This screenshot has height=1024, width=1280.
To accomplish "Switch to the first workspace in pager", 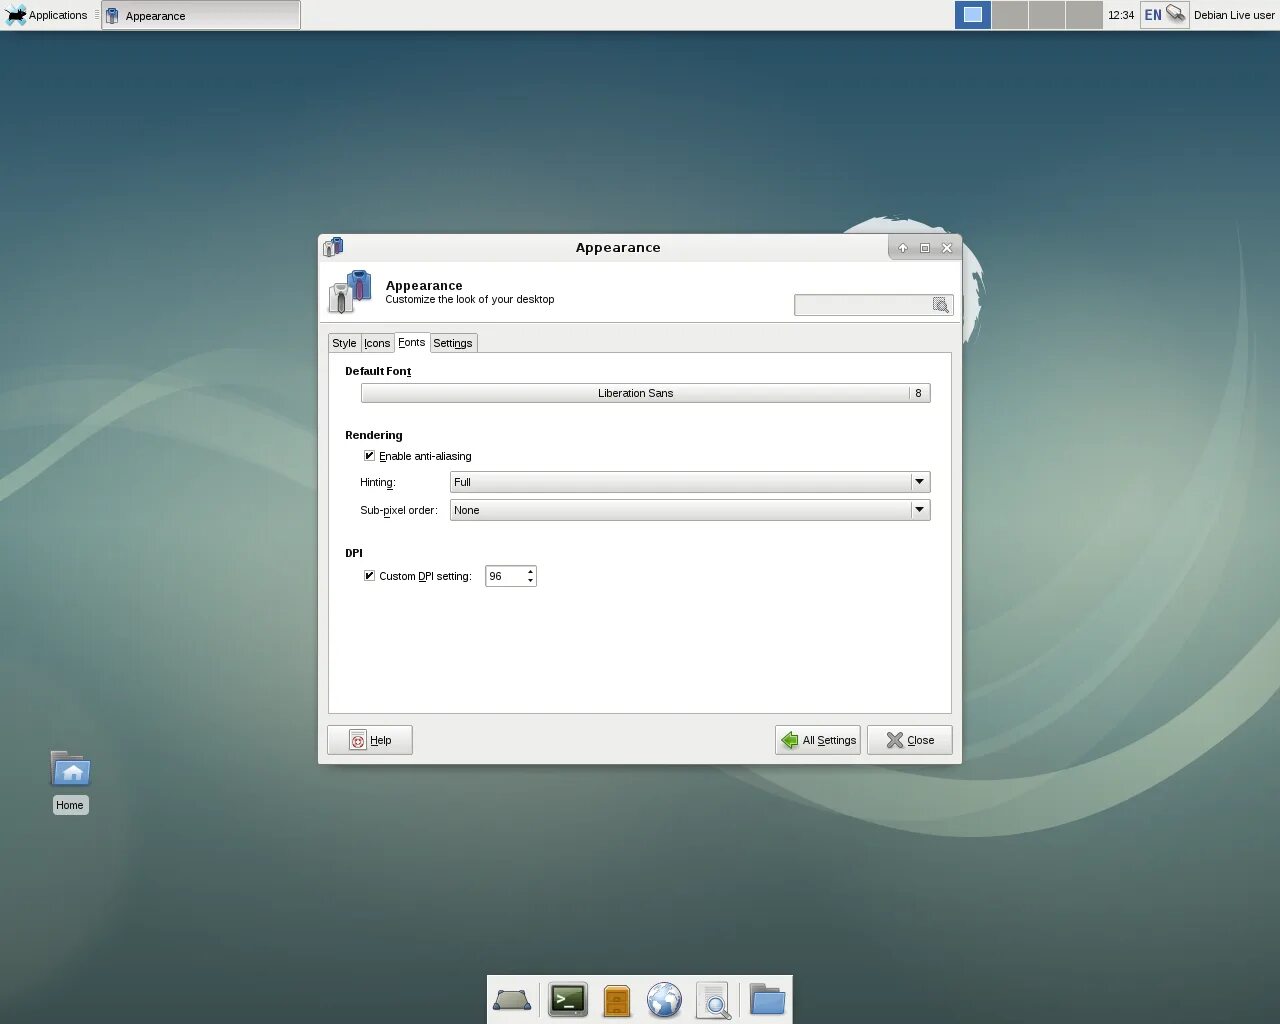I will point(973,15).
